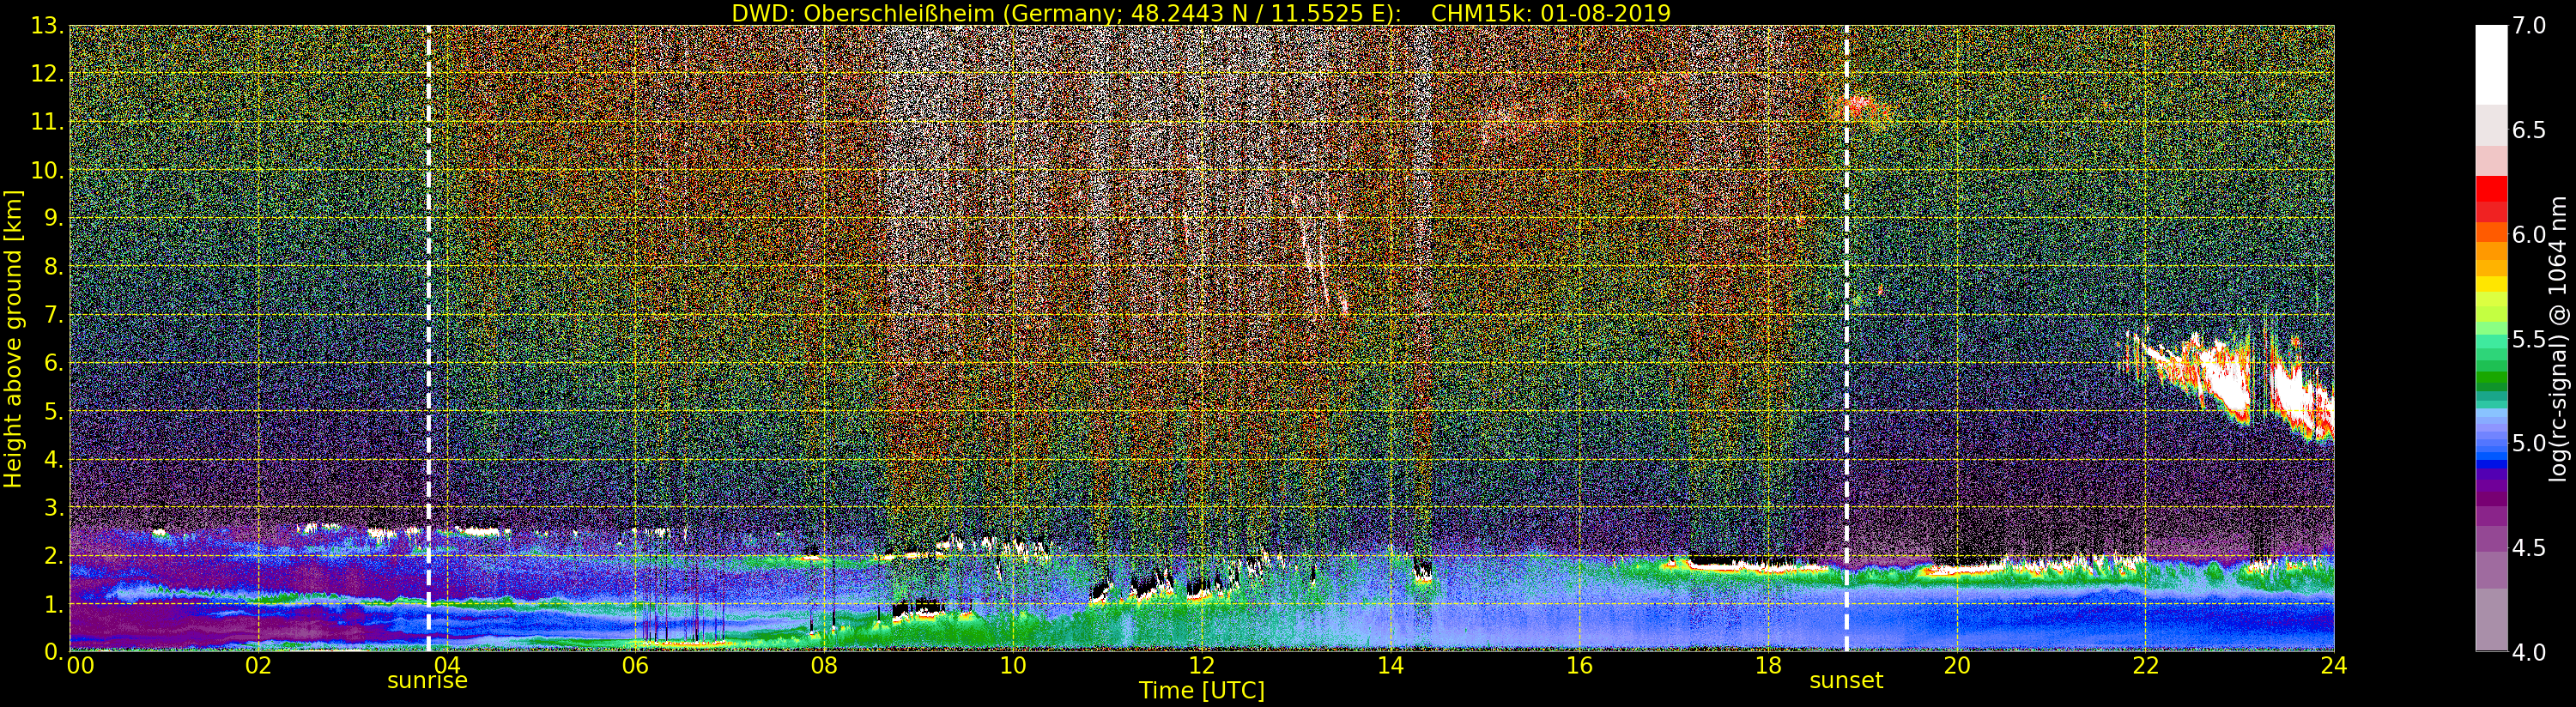Viewport: 2576px width, 707px height.
Task: Click the height axis tick label '4.'
Action: click(x=54, y=459)
